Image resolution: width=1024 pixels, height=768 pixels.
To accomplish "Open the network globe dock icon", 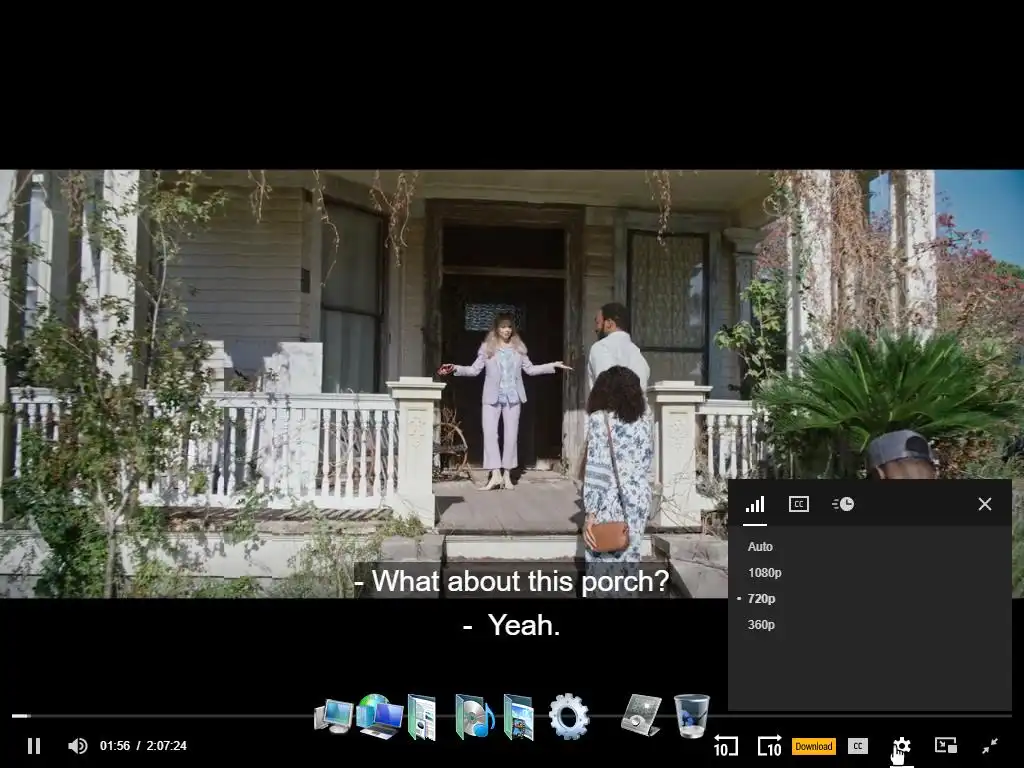I will (x=379, y=716).
